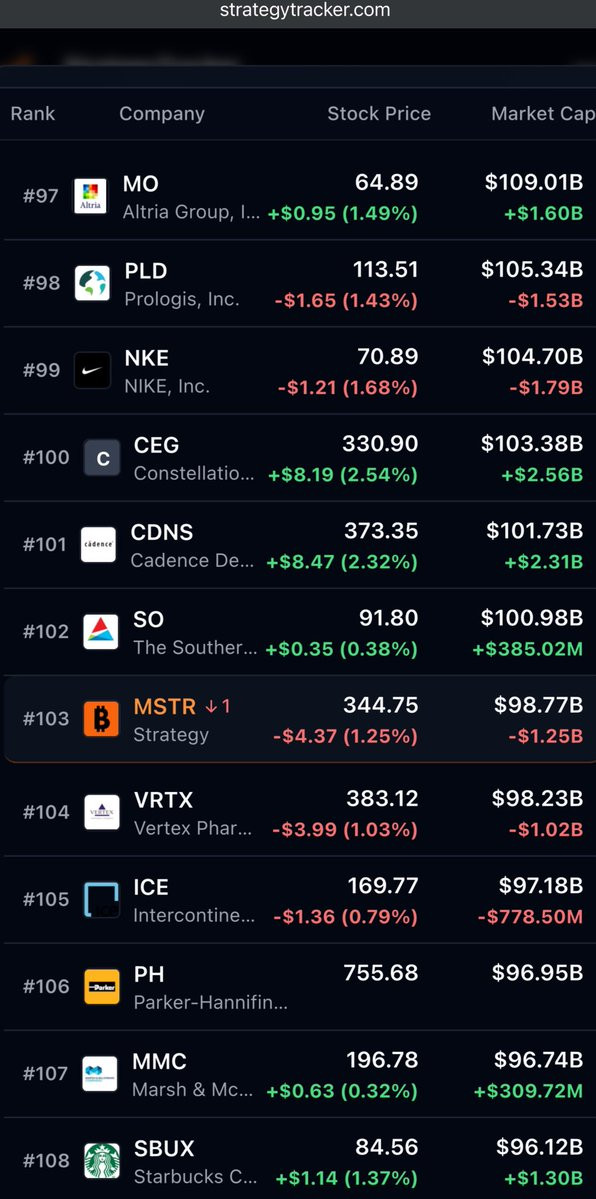The height and width of the screenshot is (1199, 596).
Task: Click the Southern Company triangle logo
Action: pyautogui.click(x=101, y=632)
